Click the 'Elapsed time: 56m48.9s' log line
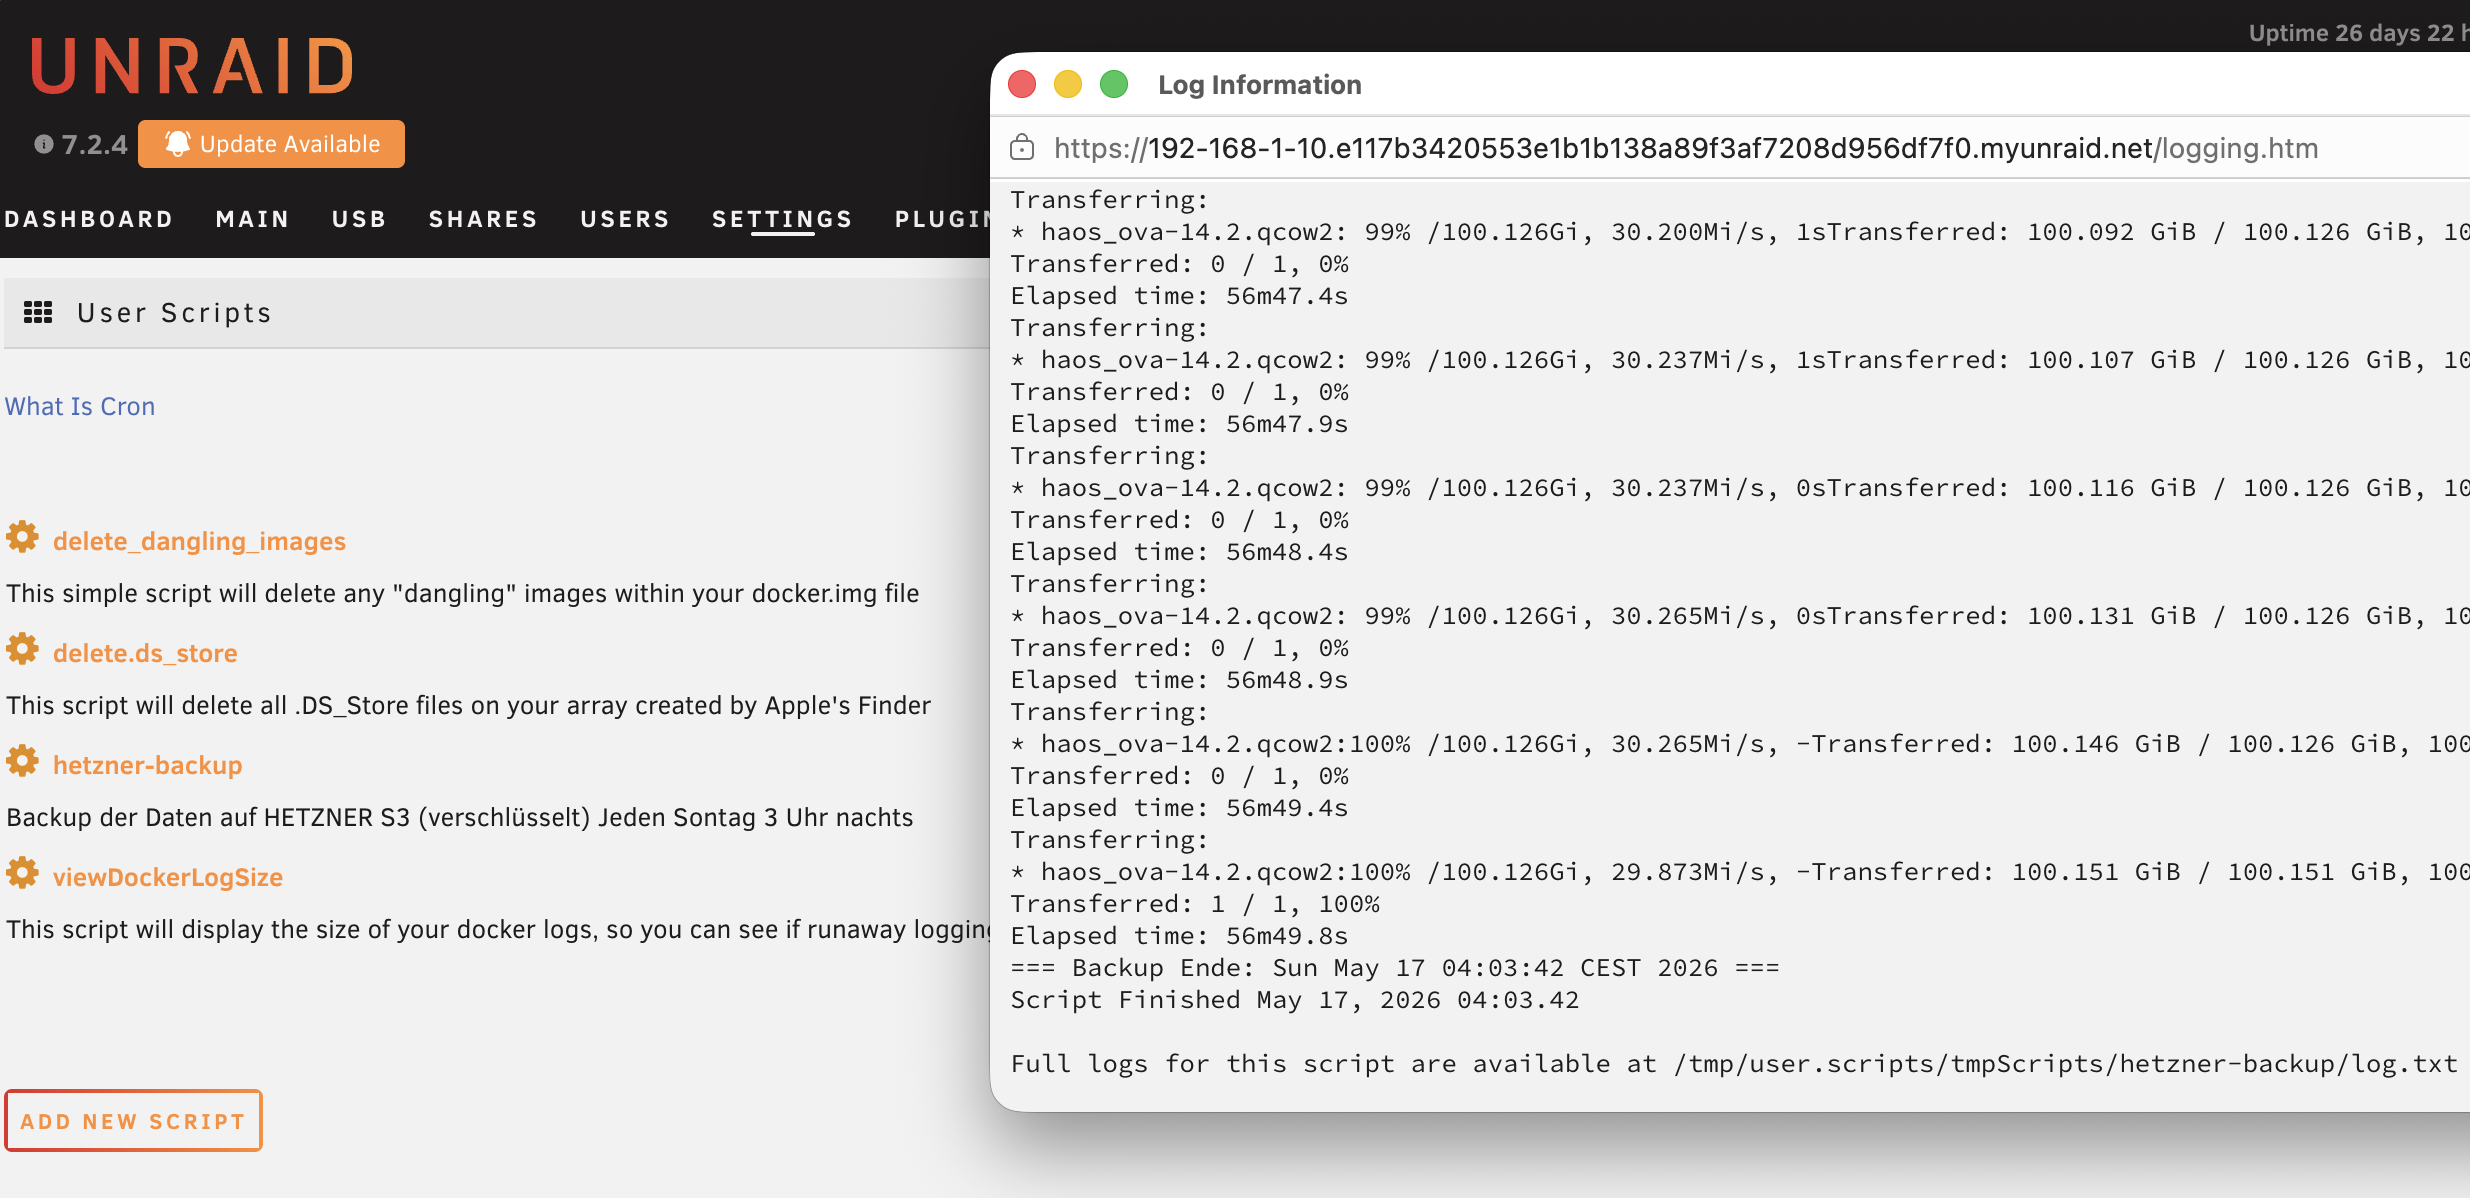 (x=1180, y=680)
